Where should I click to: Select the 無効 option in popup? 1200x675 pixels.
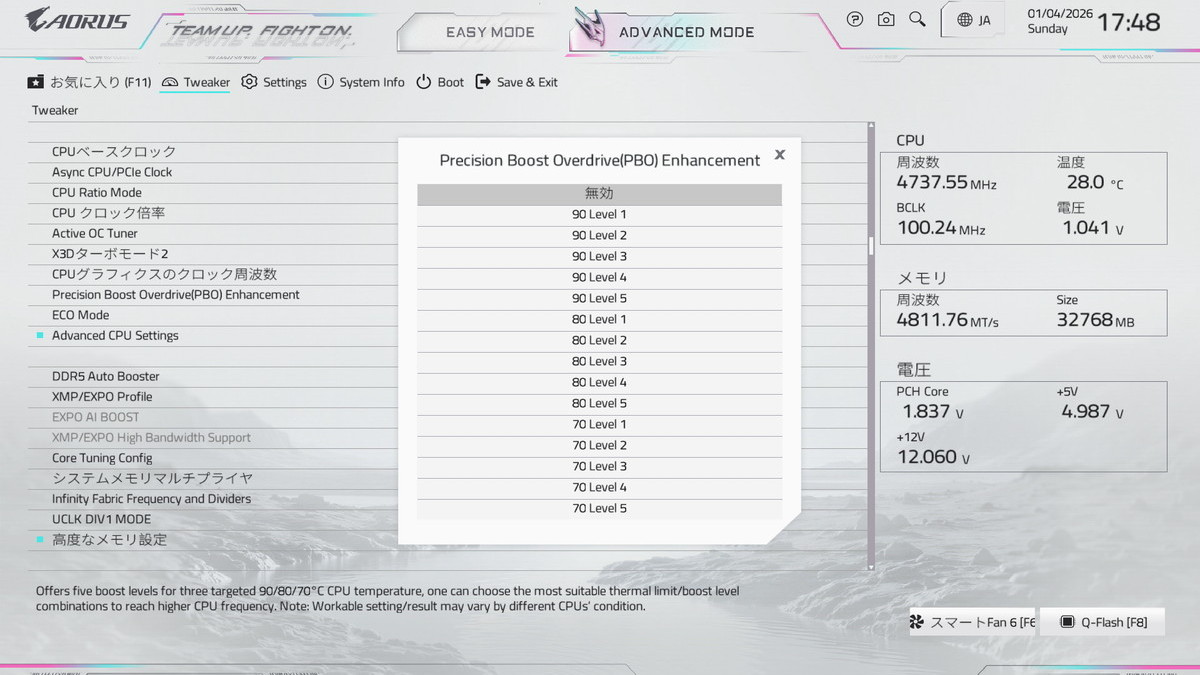coord(599,194)
